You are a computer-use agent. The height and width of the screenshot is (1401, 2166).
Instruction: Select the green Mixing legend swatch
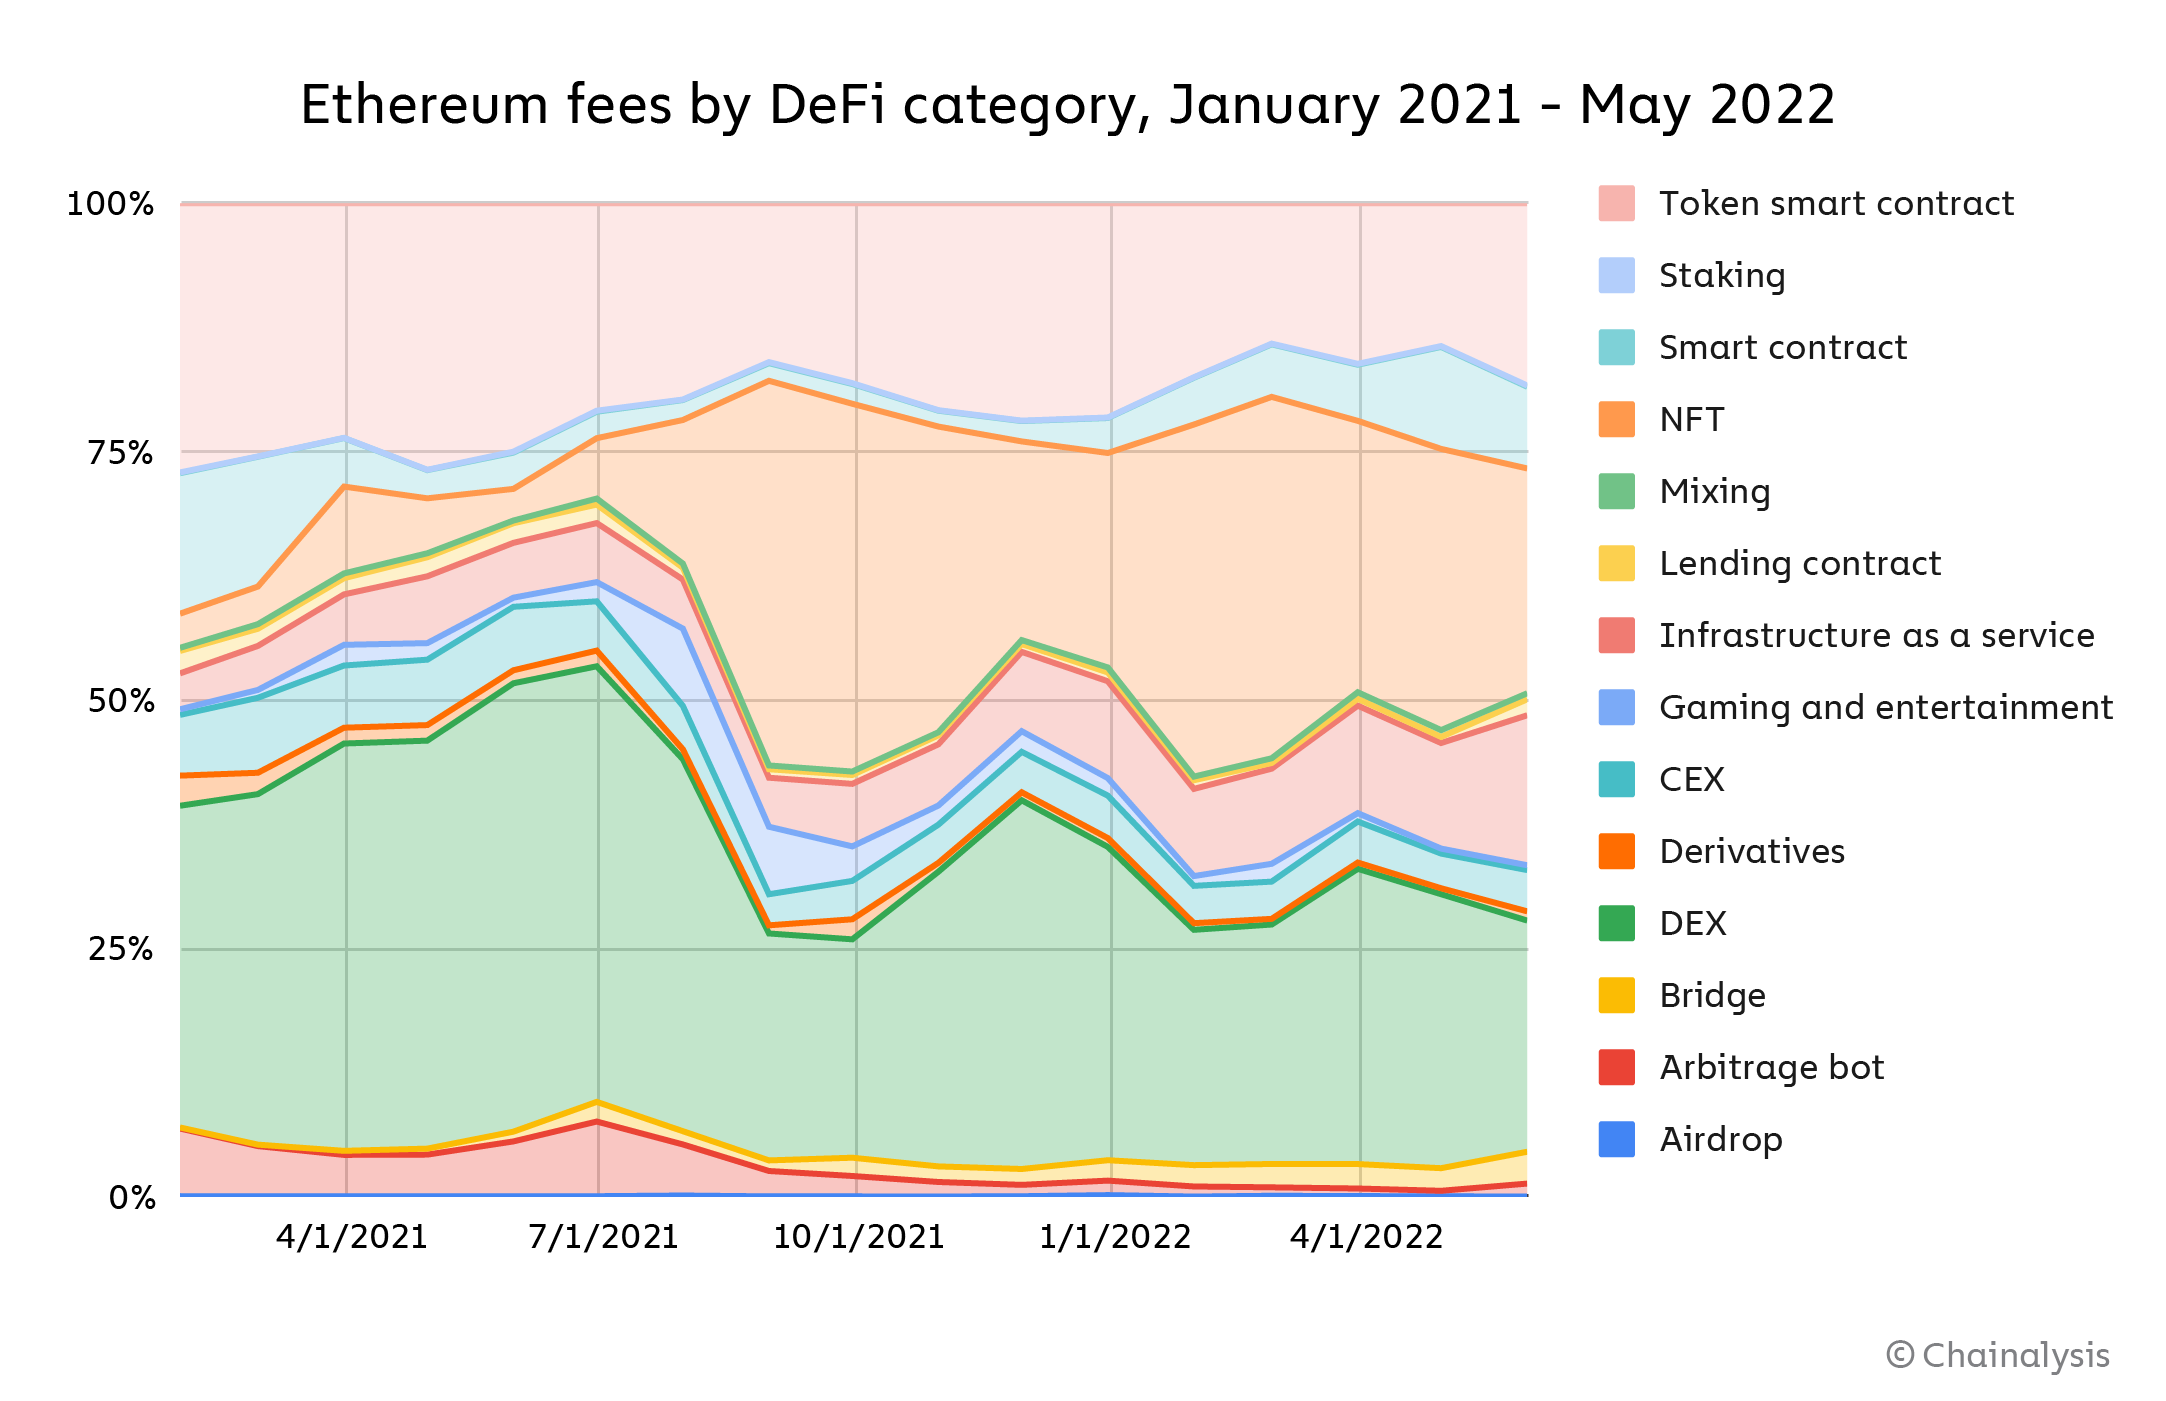click(1616, 491)
